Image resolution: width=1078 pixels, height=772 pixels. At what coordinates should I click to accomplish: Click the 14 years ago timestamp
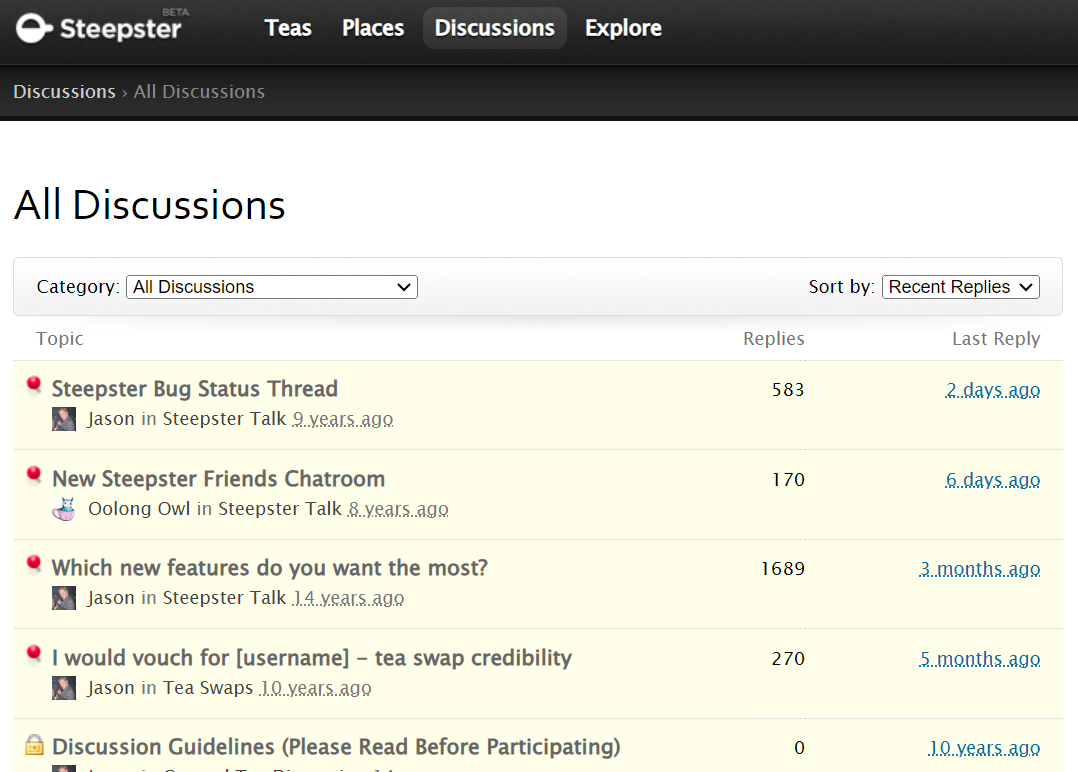point(349,598)
